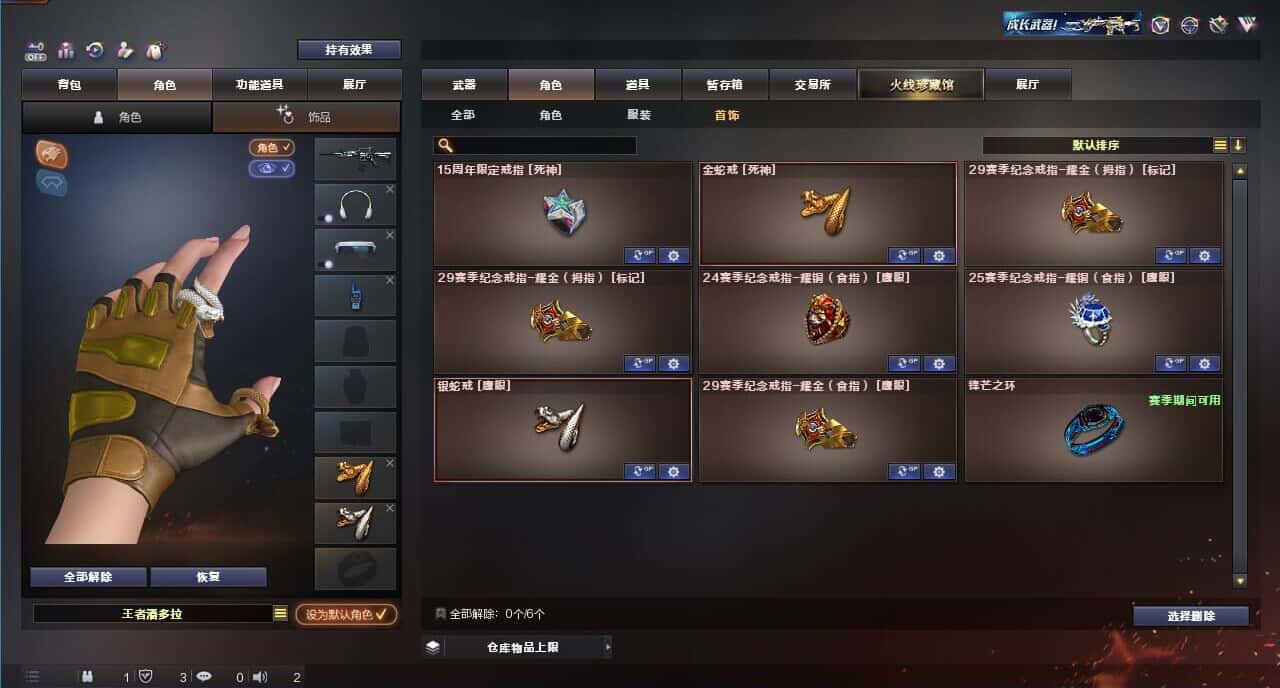
Task: Click the circular refresh history icon
Action: [95, 50]
